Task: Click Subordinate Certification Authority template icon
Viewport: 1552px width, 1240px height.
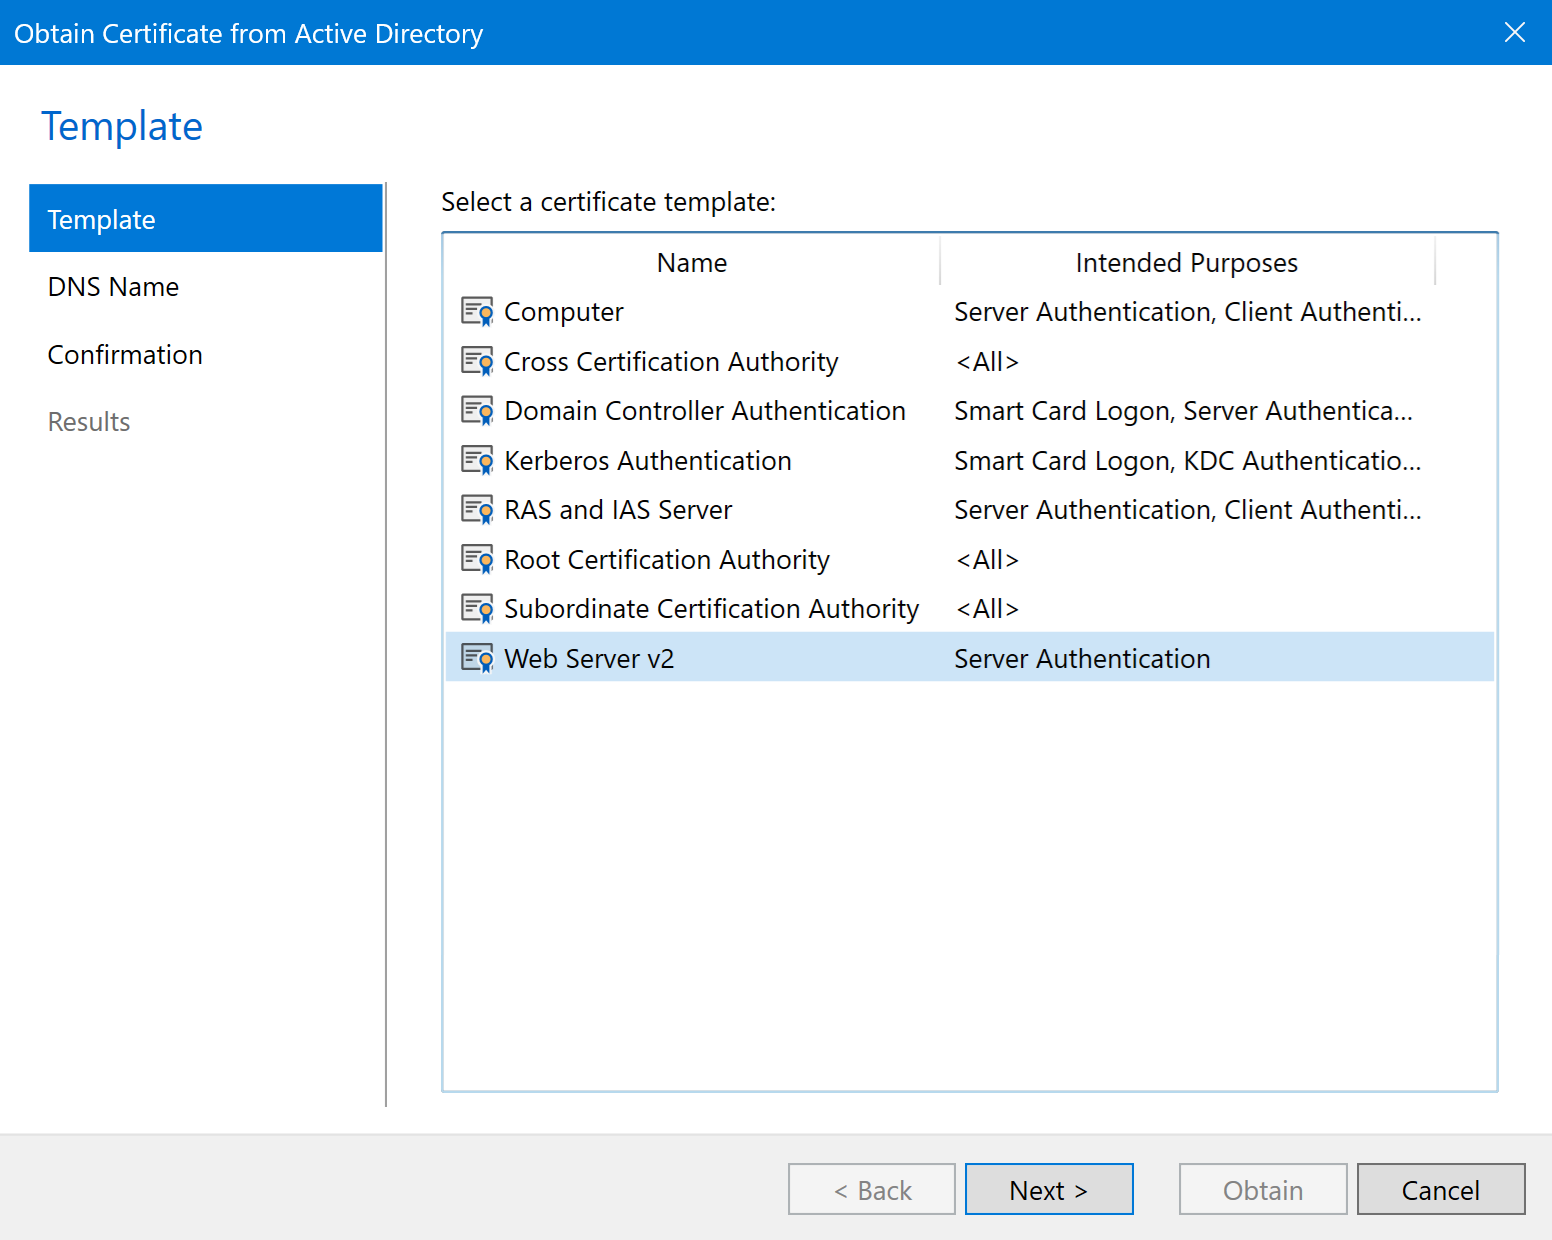Action: (477, 609)
